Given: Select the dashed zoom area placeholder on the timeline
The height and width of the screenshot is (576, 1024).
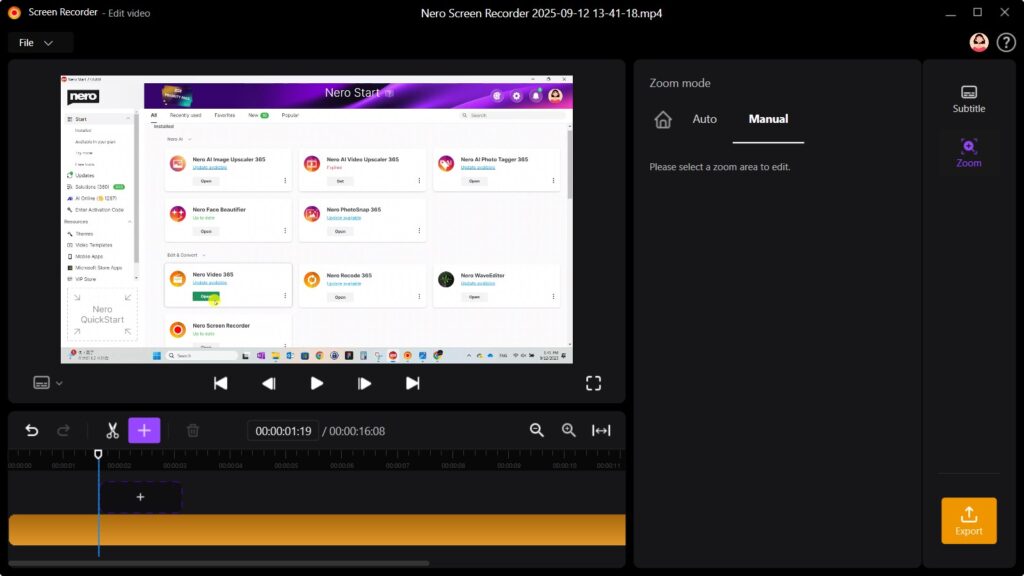Looking at the screenshot, I should (140, 497).
